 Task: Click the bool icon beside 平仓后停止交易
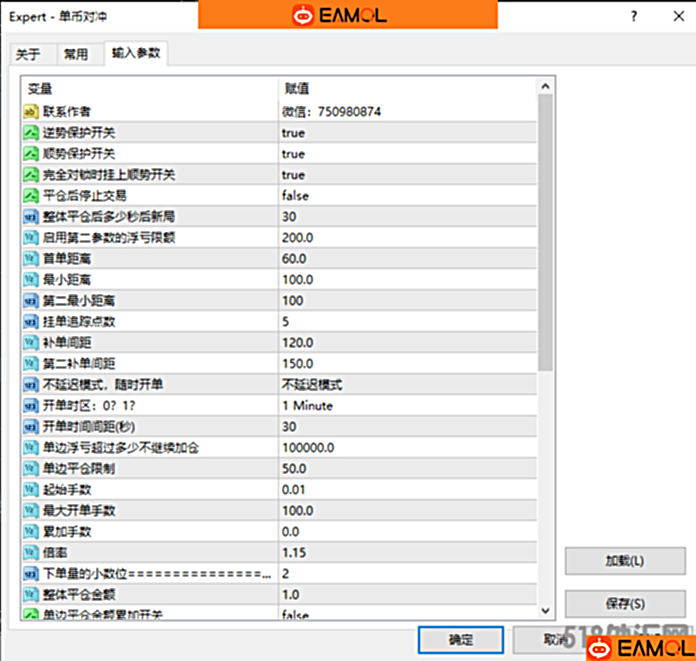(x=31, y=195)
